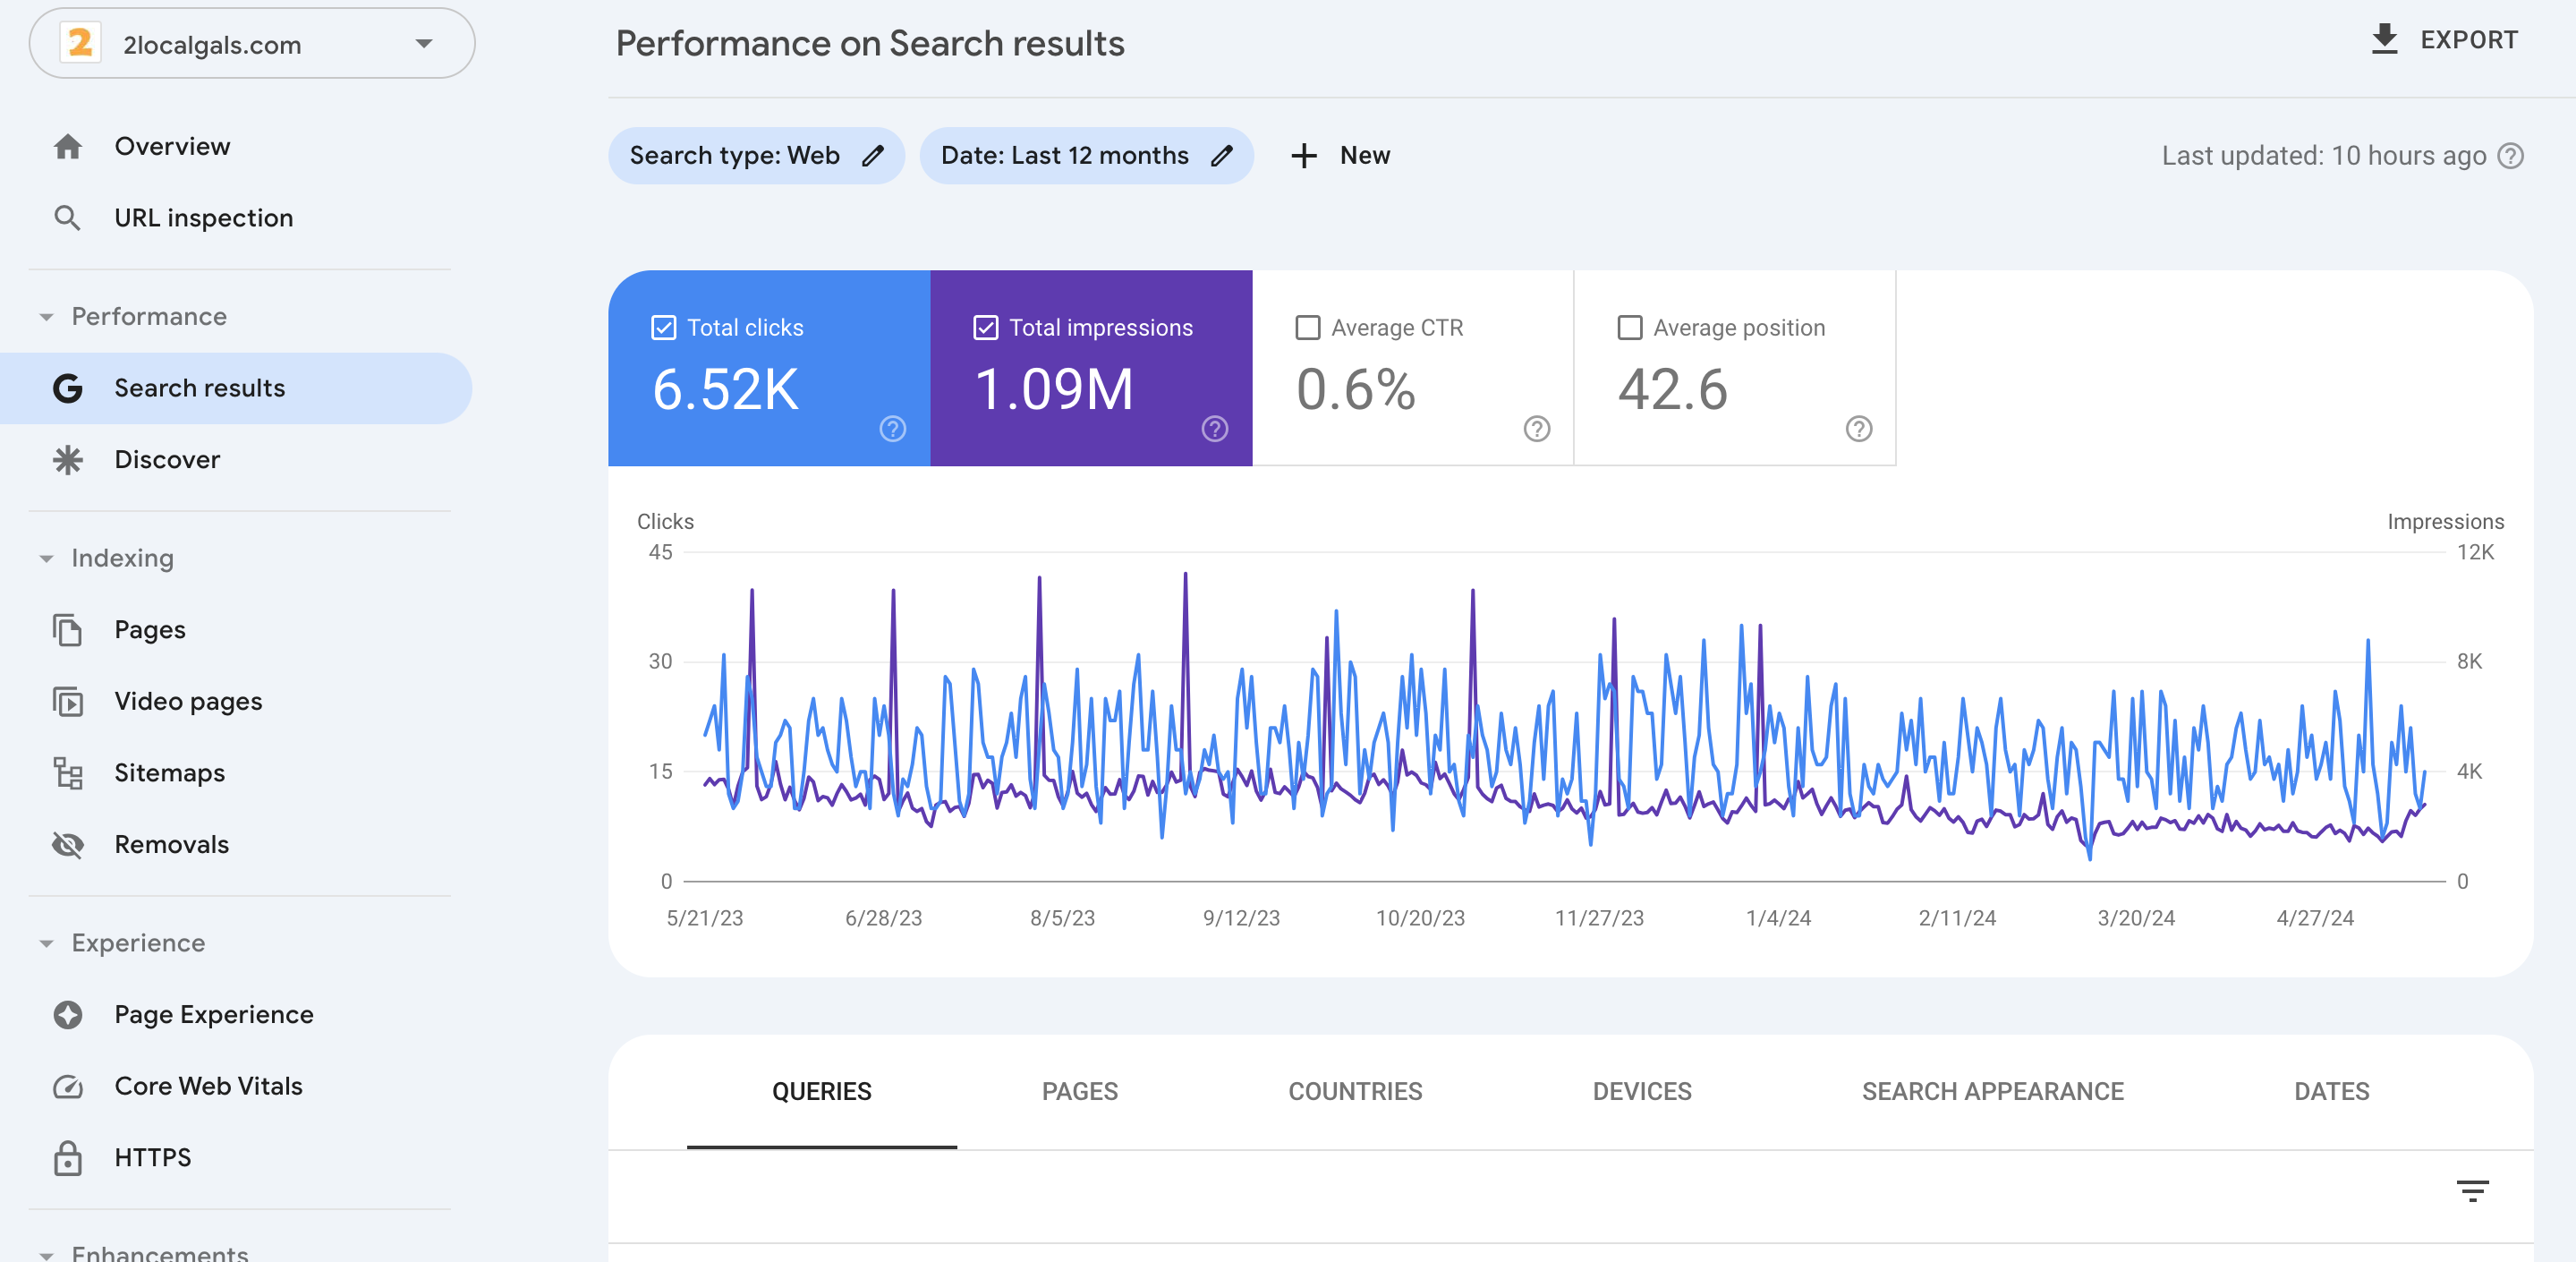Screen dimensions: 2576x1262
Task: Uncheck the Total clicks checkbox
Action: point(663,328)
